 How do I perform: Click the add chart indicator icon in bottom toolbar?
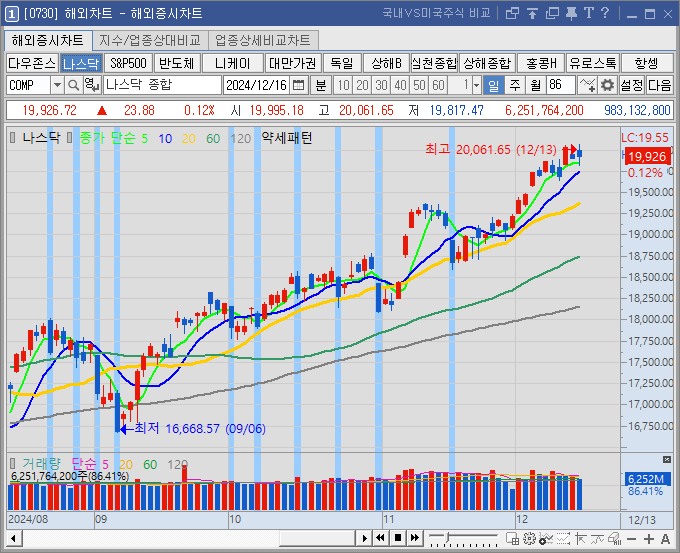point(546,539)
